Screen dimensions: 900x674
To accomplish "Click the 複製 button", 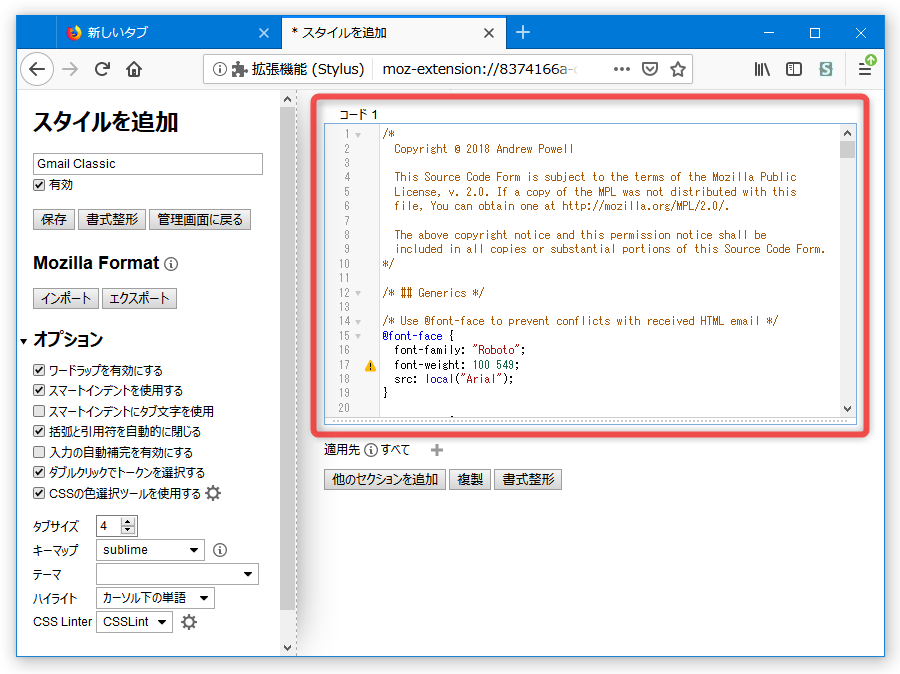I will pos(470,479).
